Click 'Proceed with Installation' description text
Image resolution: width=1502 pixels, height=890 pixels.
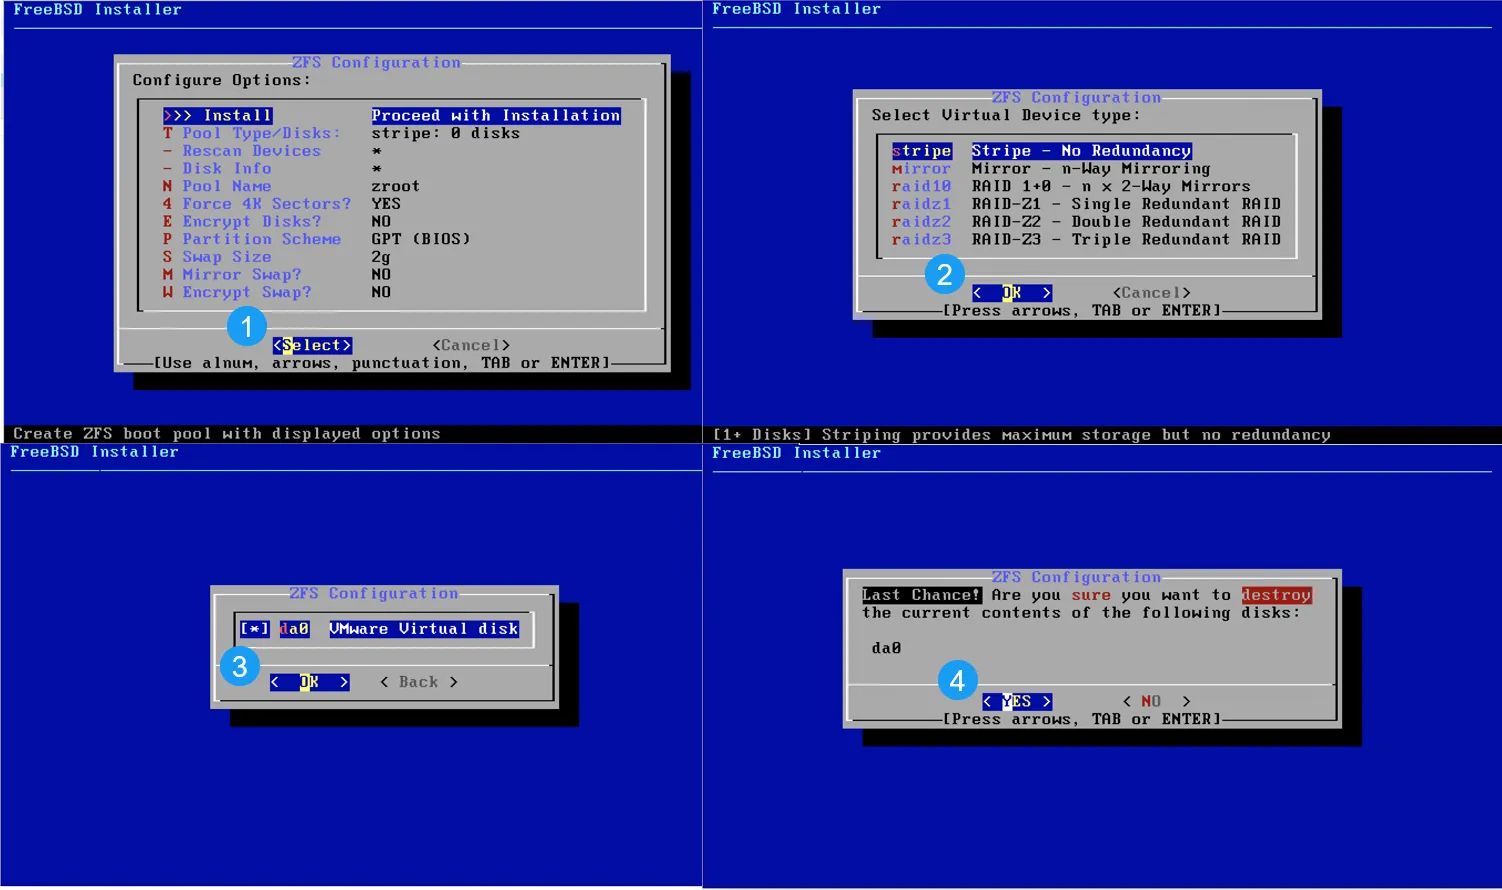496,116
